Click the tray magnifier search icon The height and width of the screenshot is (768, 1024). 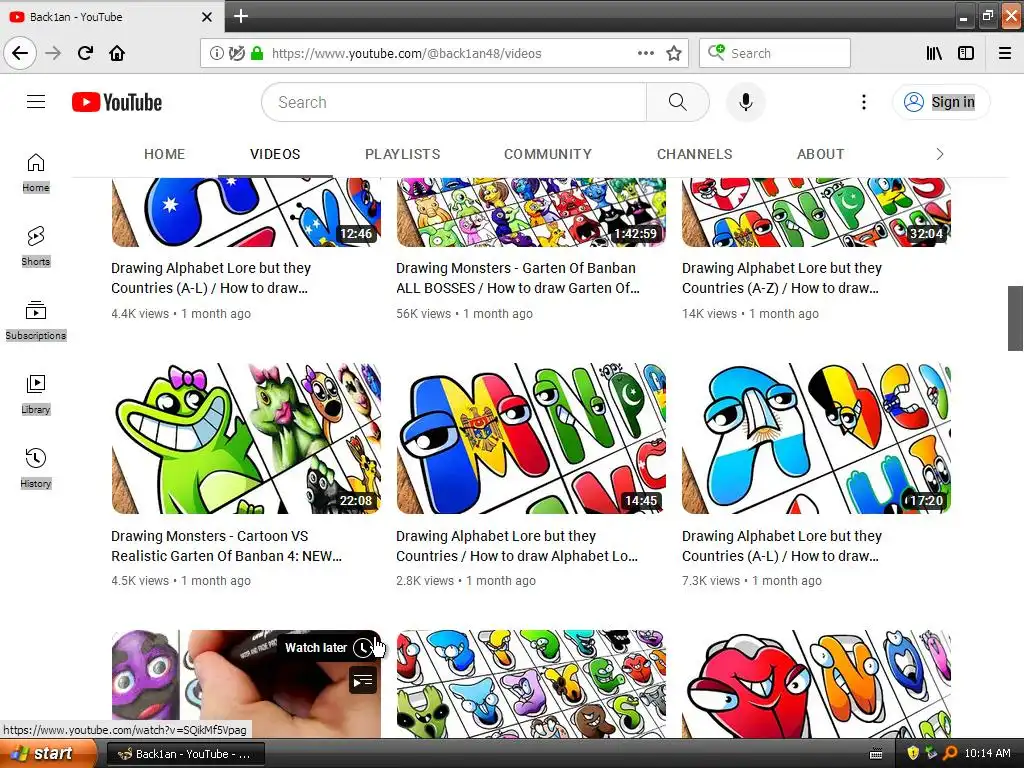(950, 753)
